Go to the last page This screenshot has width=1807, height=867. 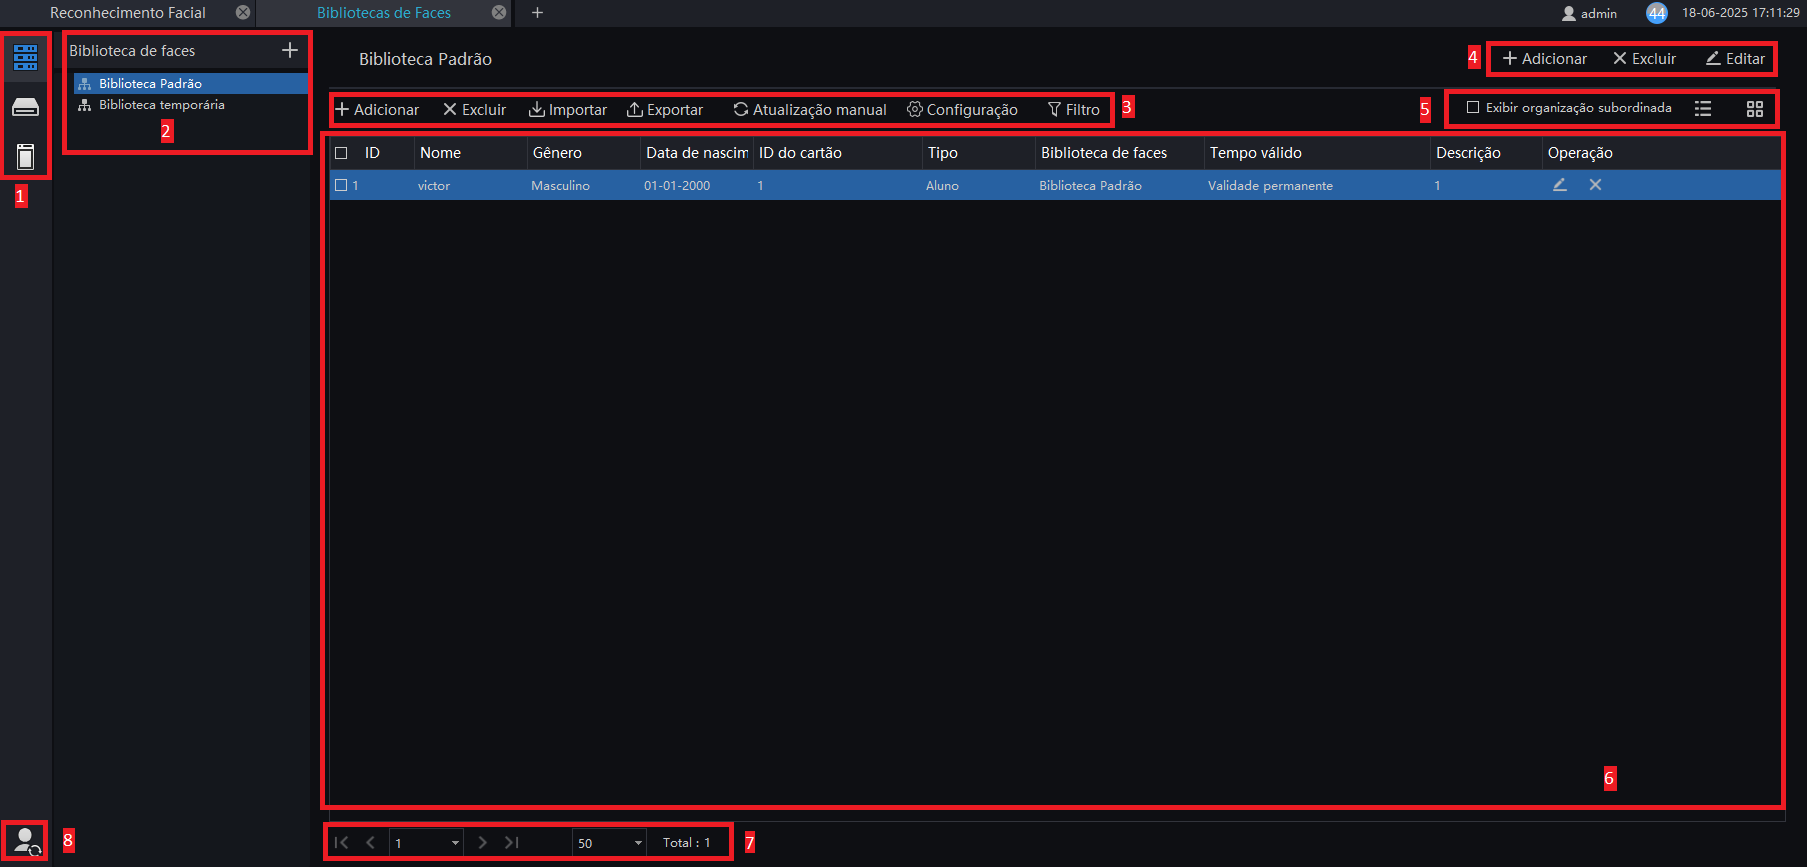(512, 843)
